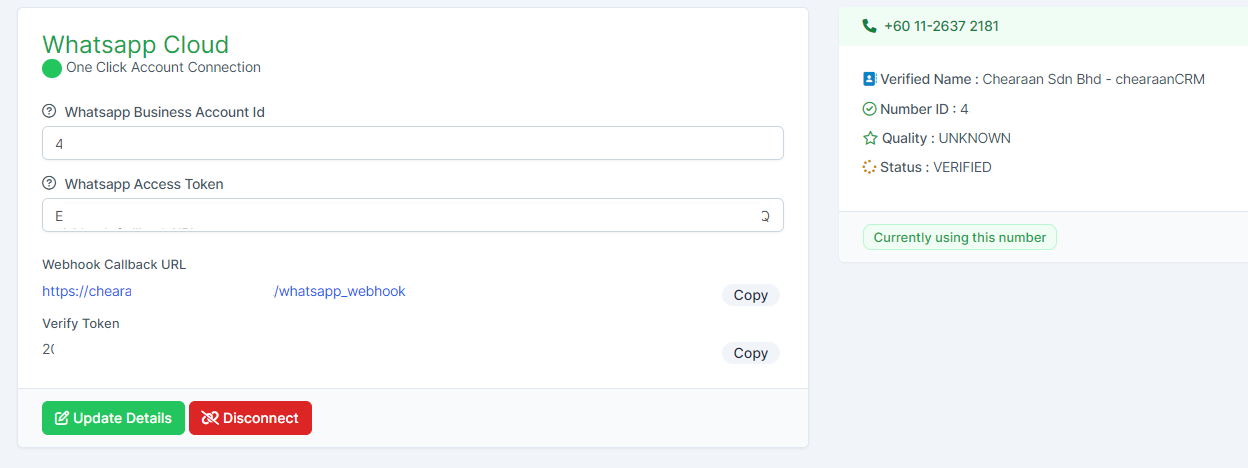
Task: Focus the Whatsapp Access Token field
Action: [412, 215]
